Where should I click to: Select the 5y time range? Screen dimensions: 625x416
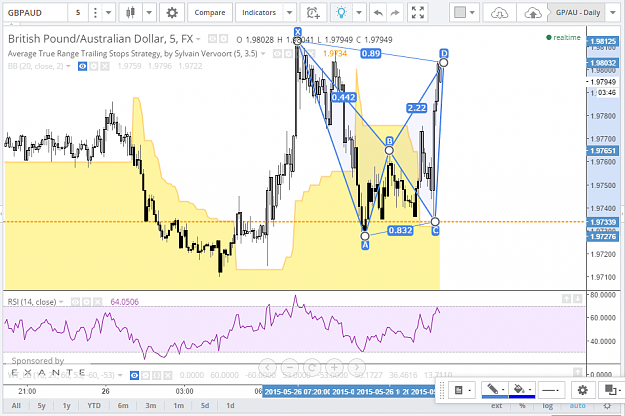(41, 406)
